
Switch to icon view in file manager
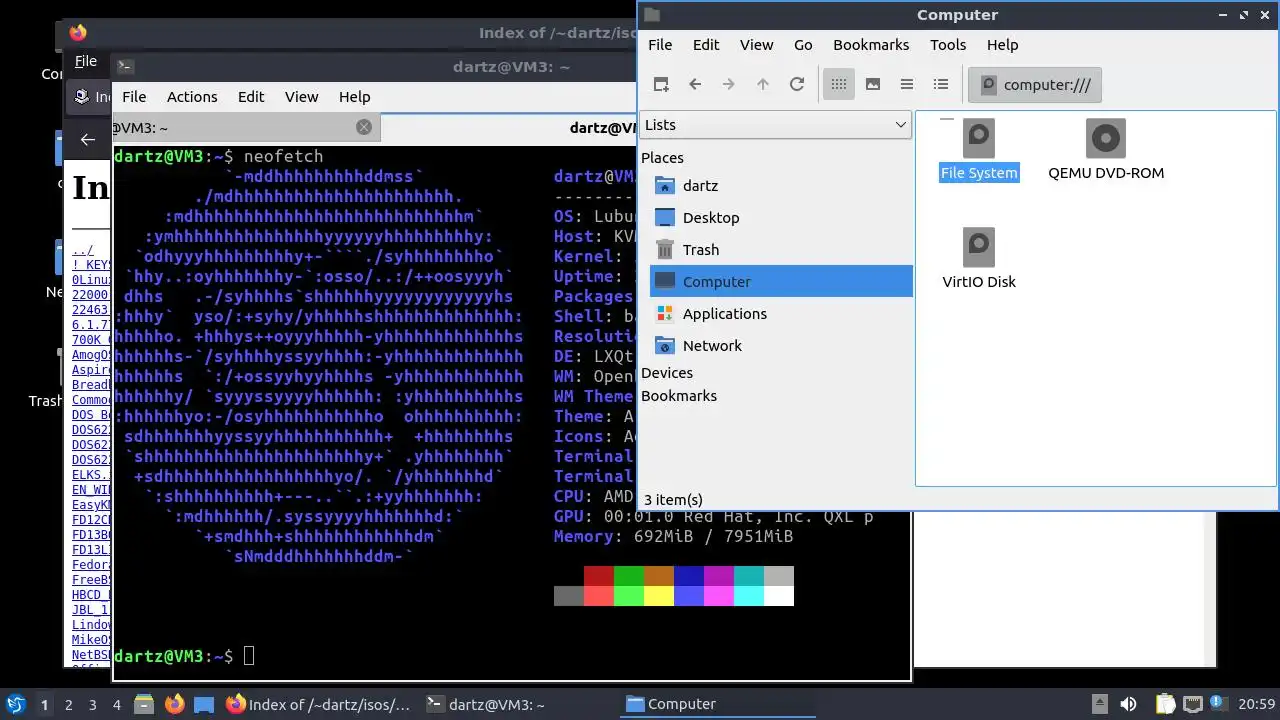pos(839,84)
